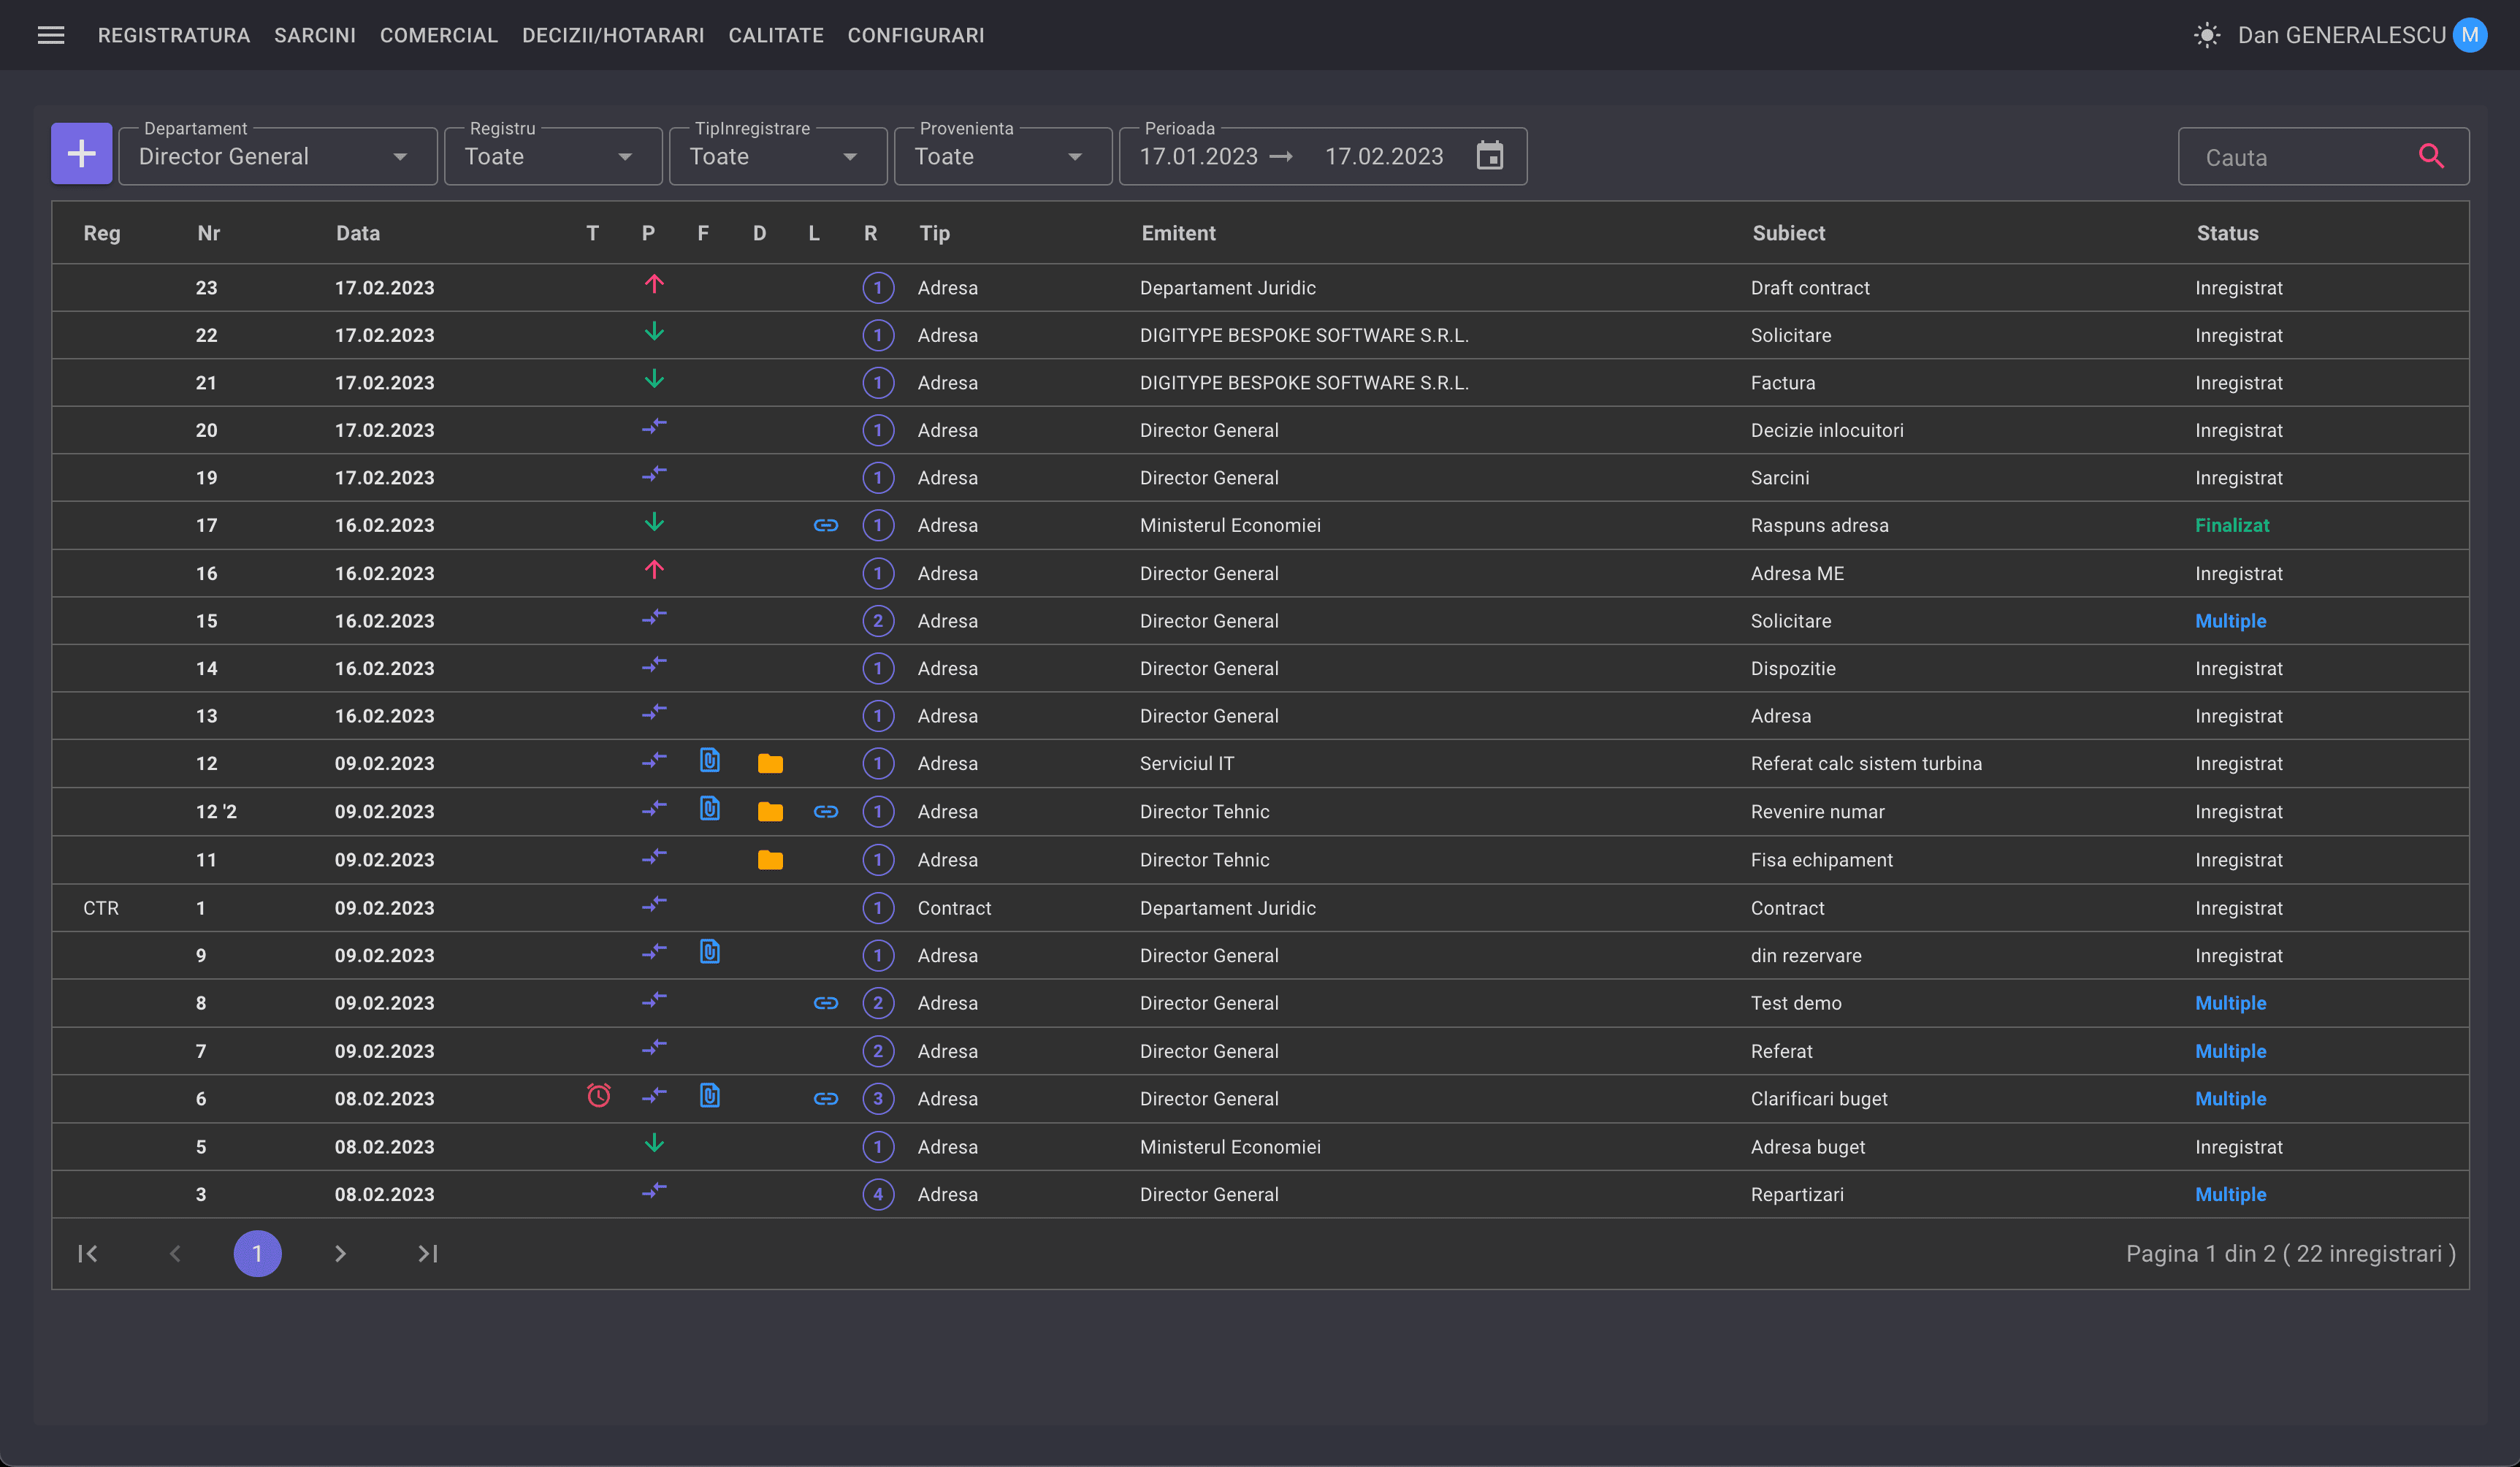Open the DECIZII/HOTARARI menu

(612, 35)
